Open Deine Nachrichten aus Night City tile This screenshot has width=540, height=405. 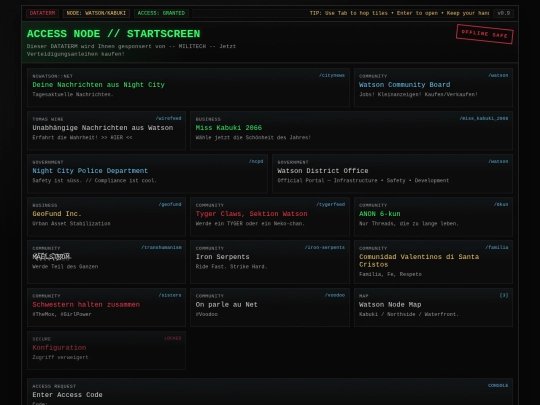[188, 87]
